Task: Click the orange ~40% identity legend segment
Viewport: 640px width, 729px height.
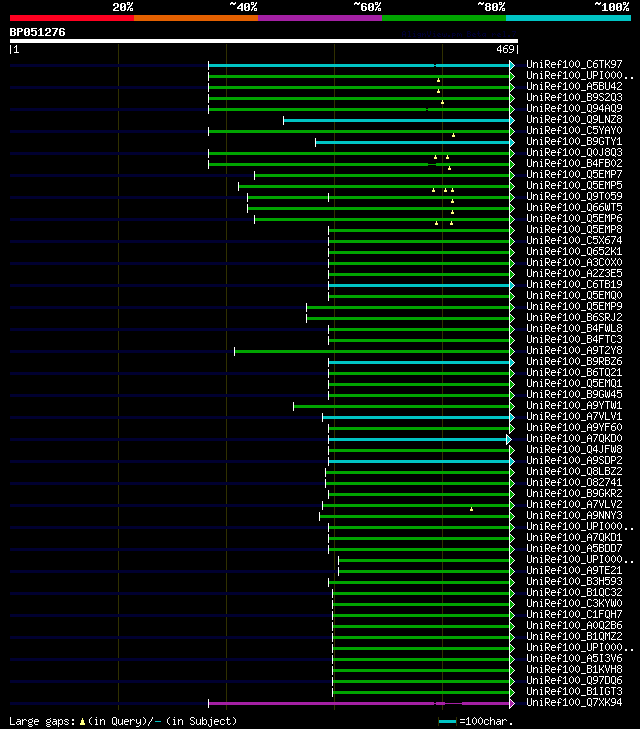Action: [x=196, y=18]
